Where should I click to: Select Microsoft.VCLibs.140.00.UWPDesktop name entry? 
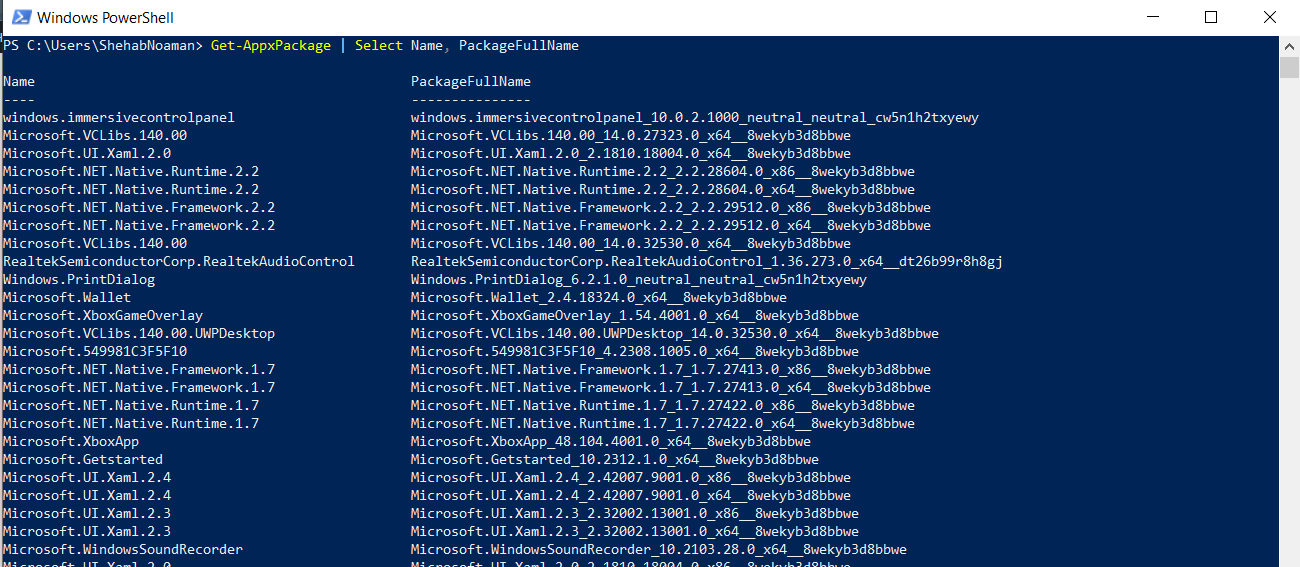(139, 334)
